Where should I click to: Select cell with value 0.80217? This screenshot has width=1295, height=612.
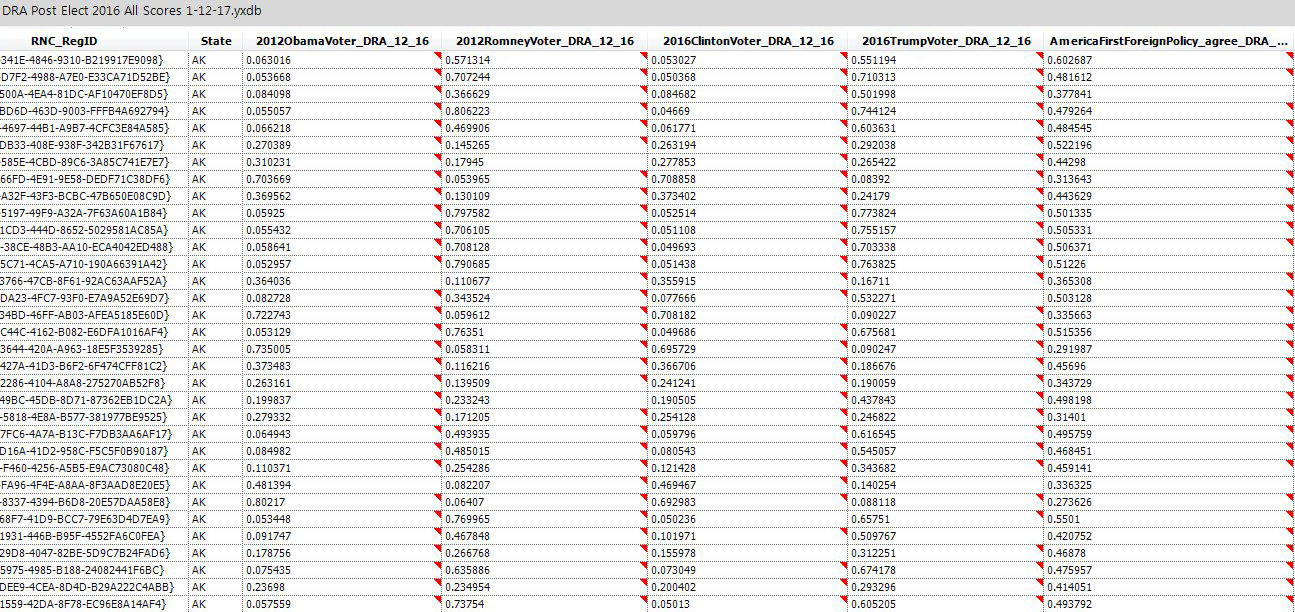point(342,501)
